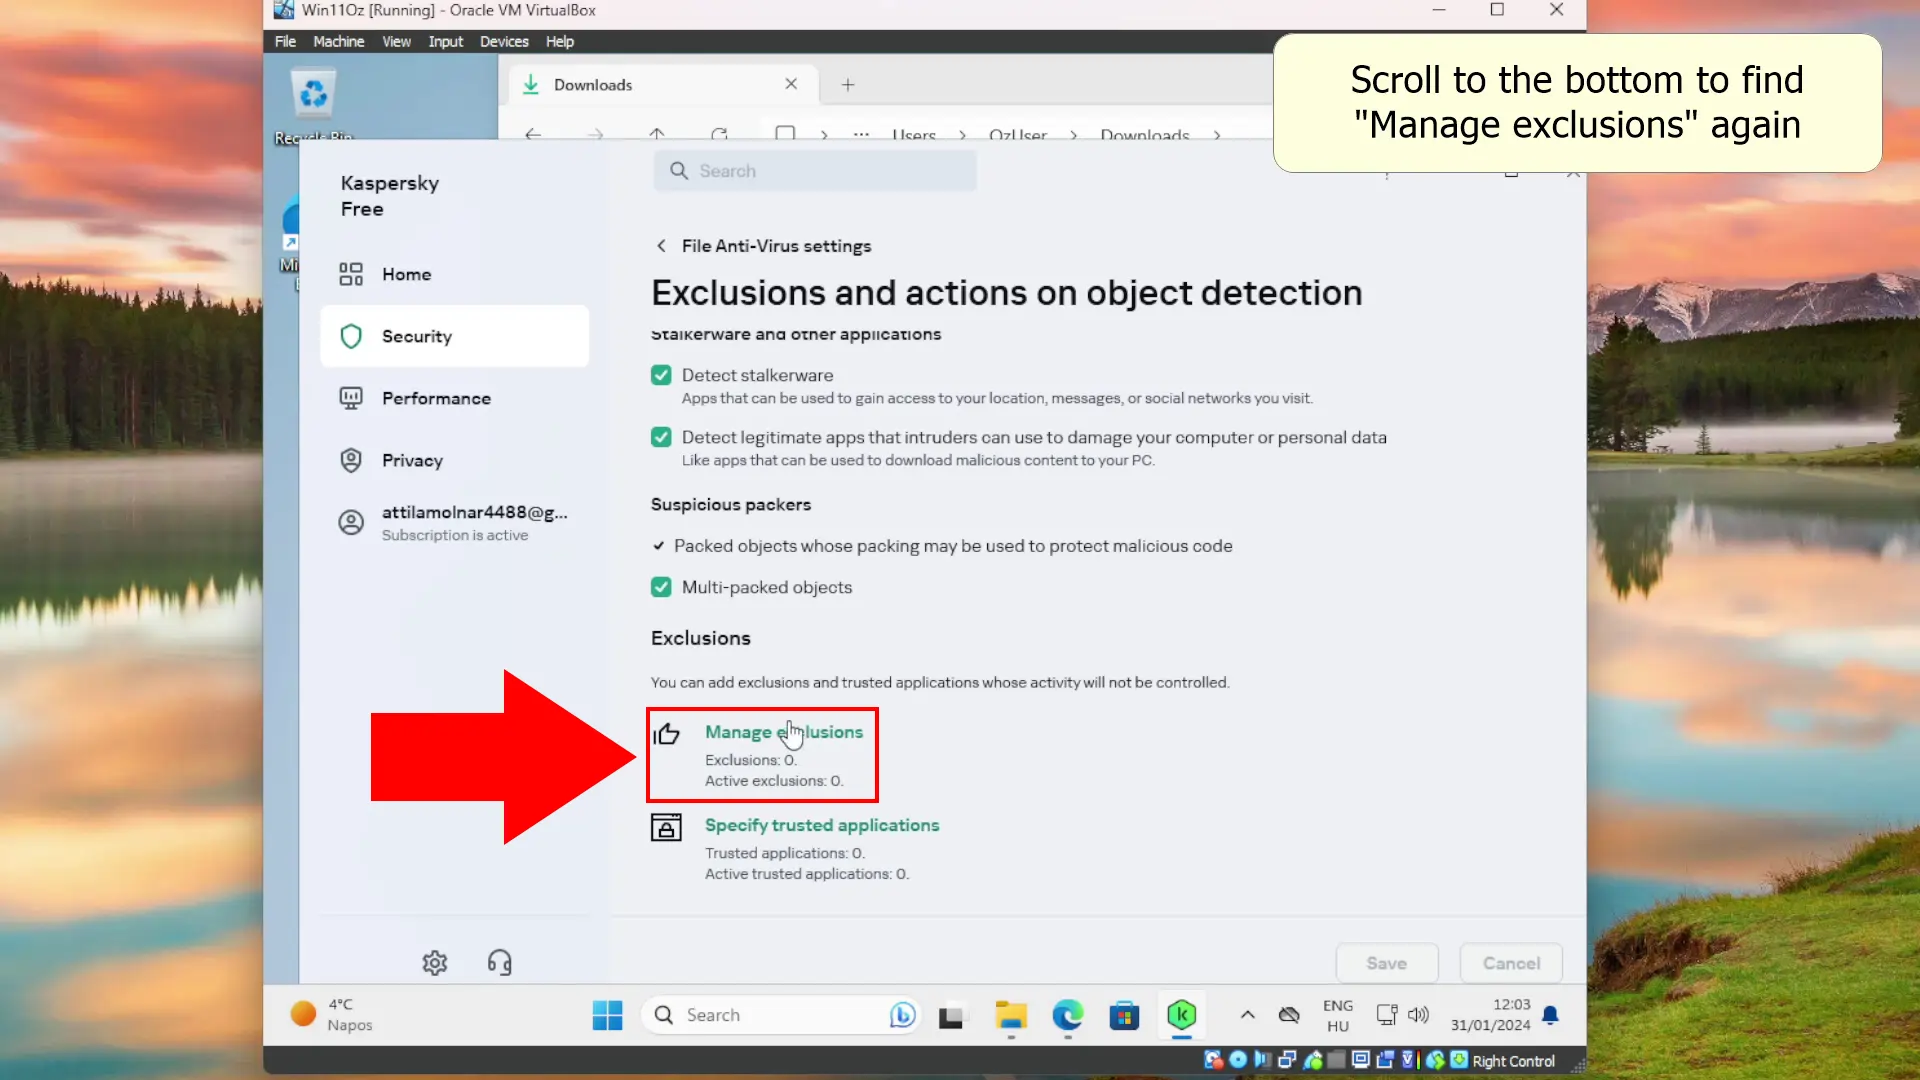Image resolution: width=1920 pixels, height=1080 pixels.
Task: Uncheck Detect legitimate apps intruders can use
Action: click(661, 437)
